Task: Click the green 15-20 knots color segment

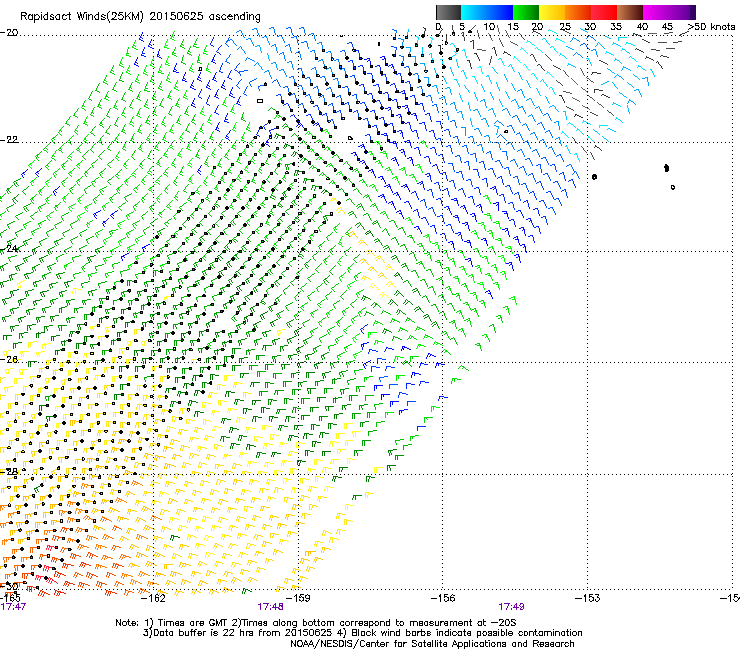Action: tap(526, 12)
